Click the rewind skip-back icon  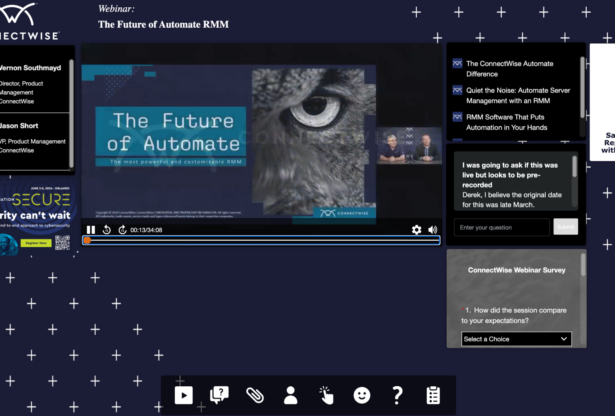point(106,230)
